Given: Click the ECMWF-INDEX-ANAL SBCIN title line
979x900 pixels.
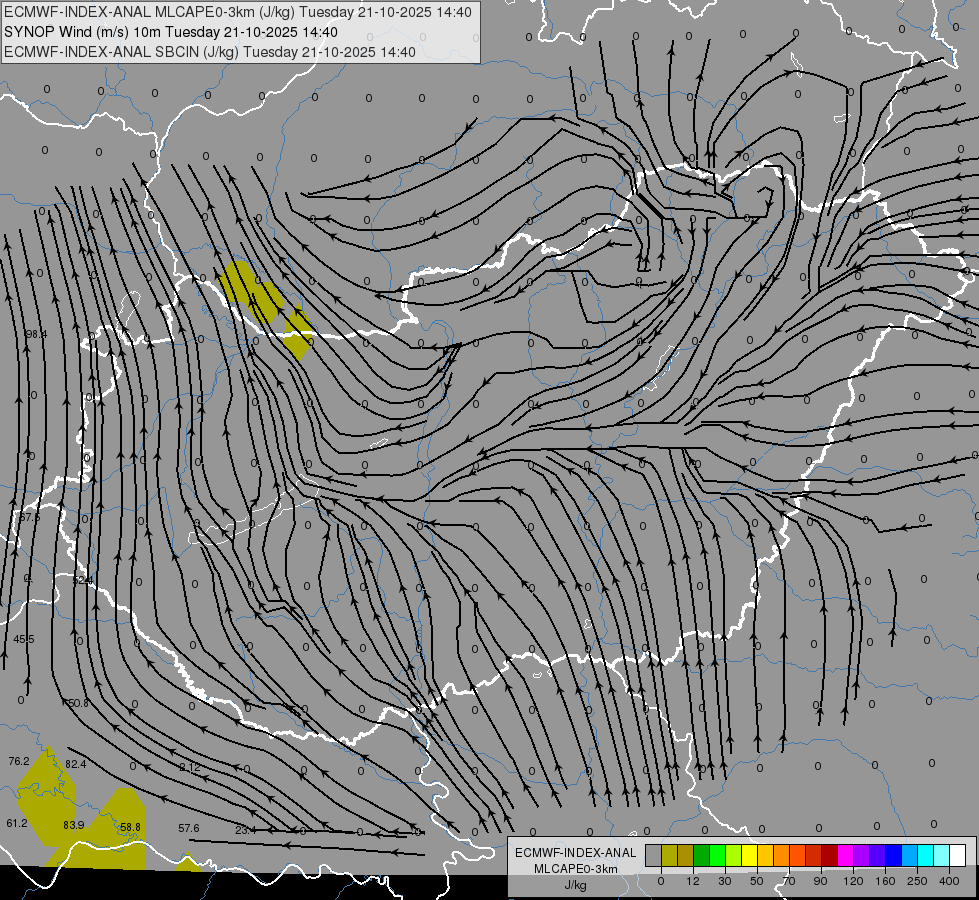Looking at the screenshot, I should pos(210,52).
